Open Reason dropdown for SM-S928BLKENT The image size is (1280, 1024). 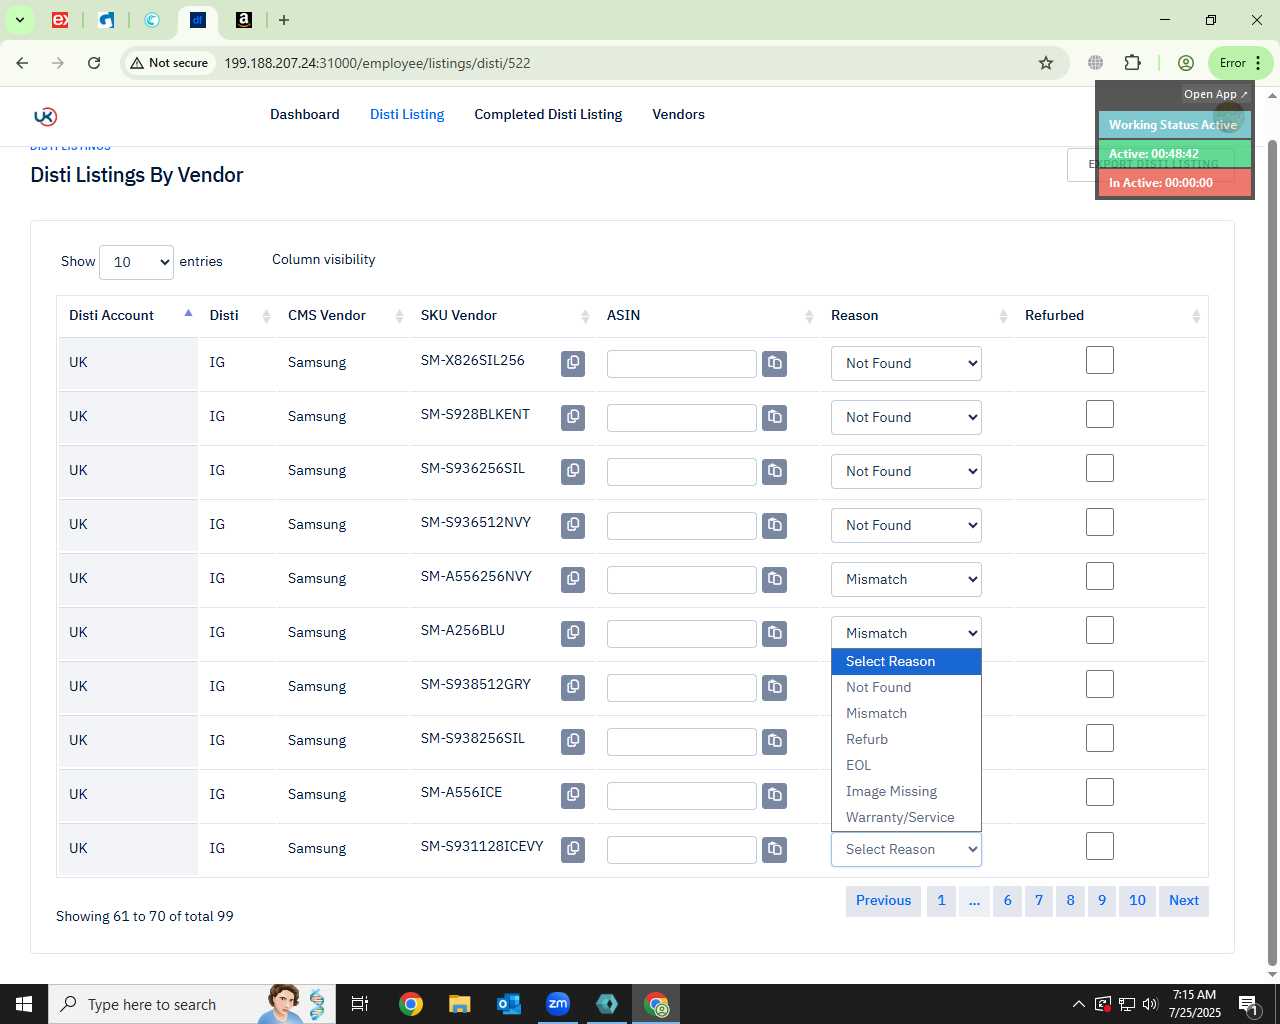(906, 417)
